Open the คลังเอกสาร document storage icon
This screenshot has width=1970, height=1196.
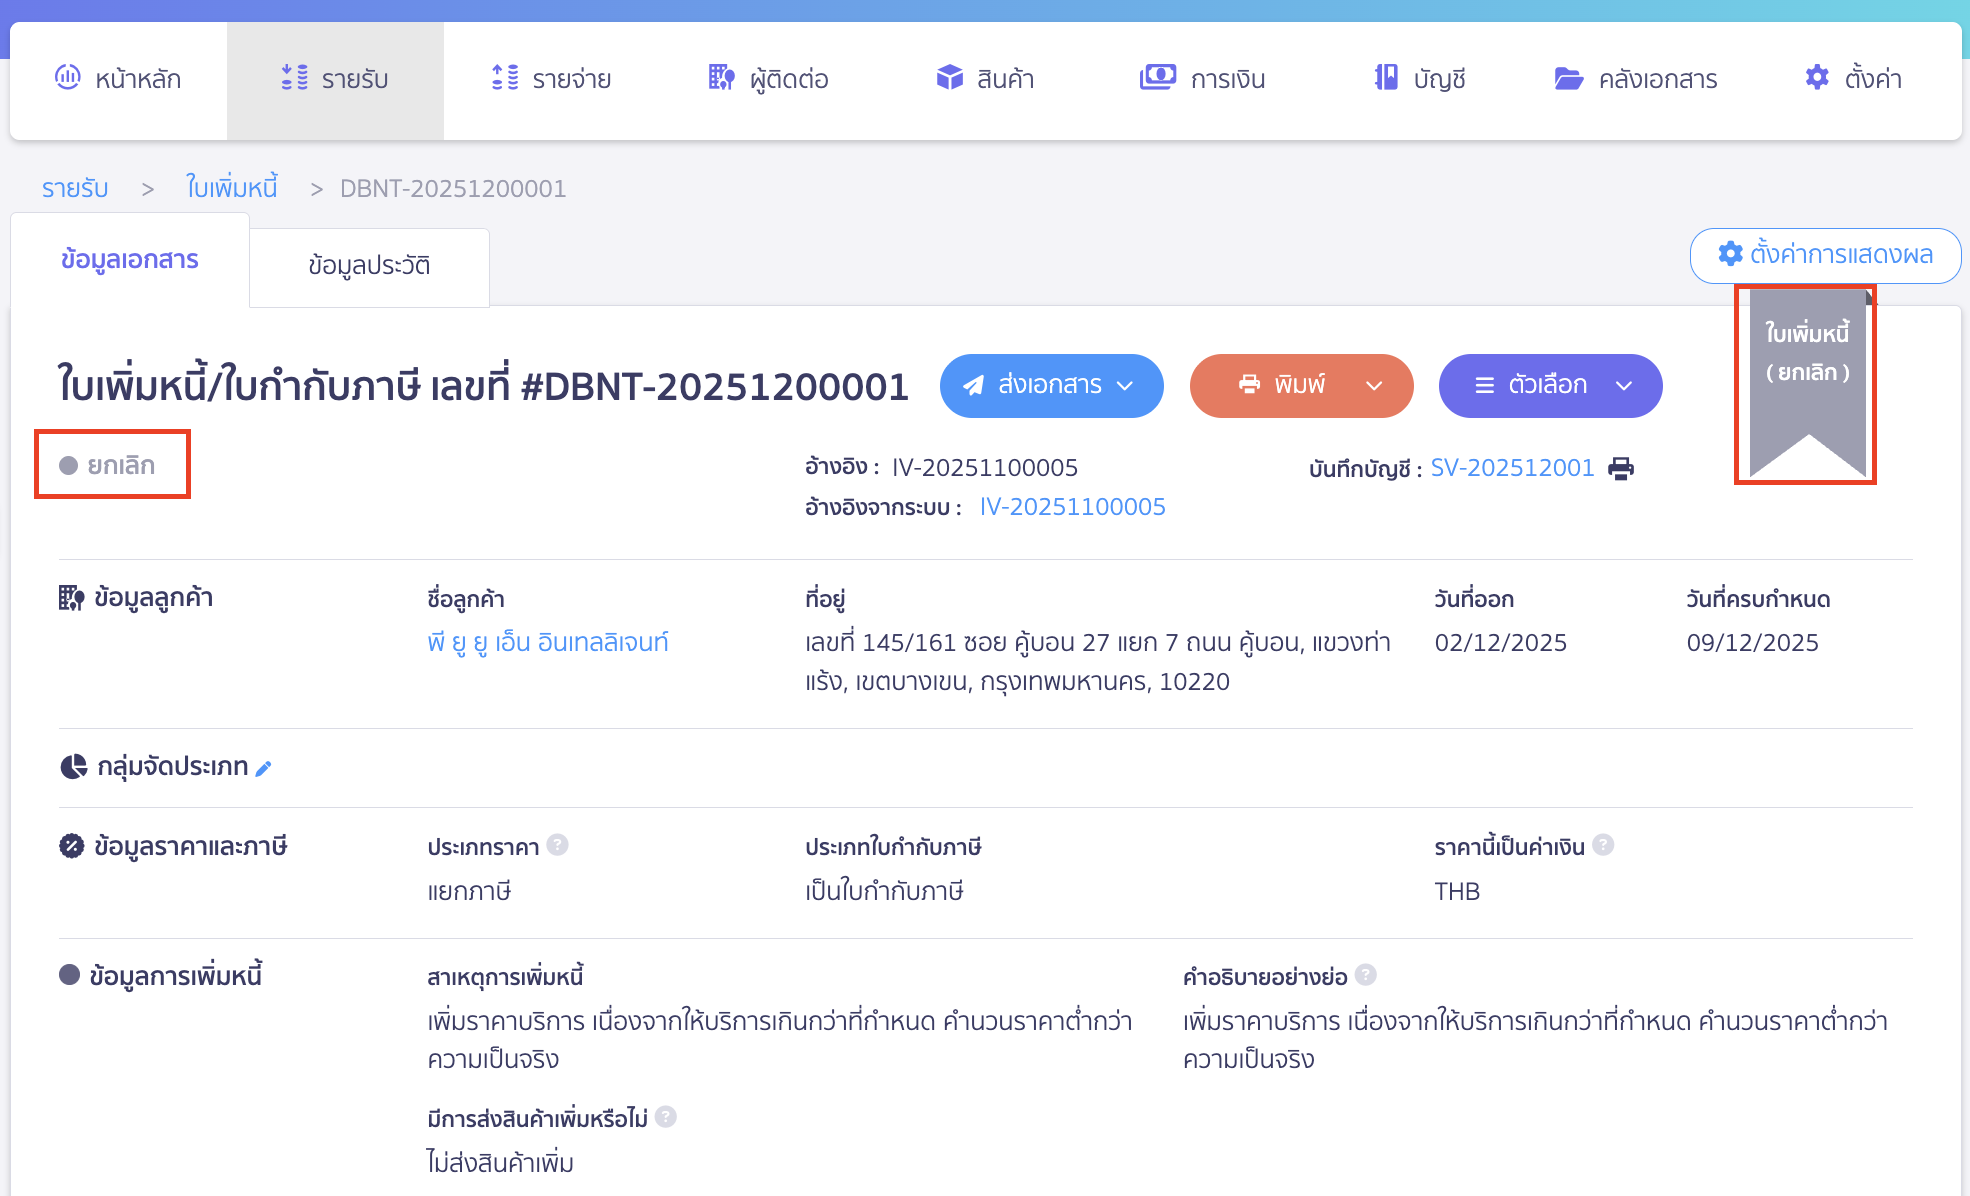tap(1568, 78)
